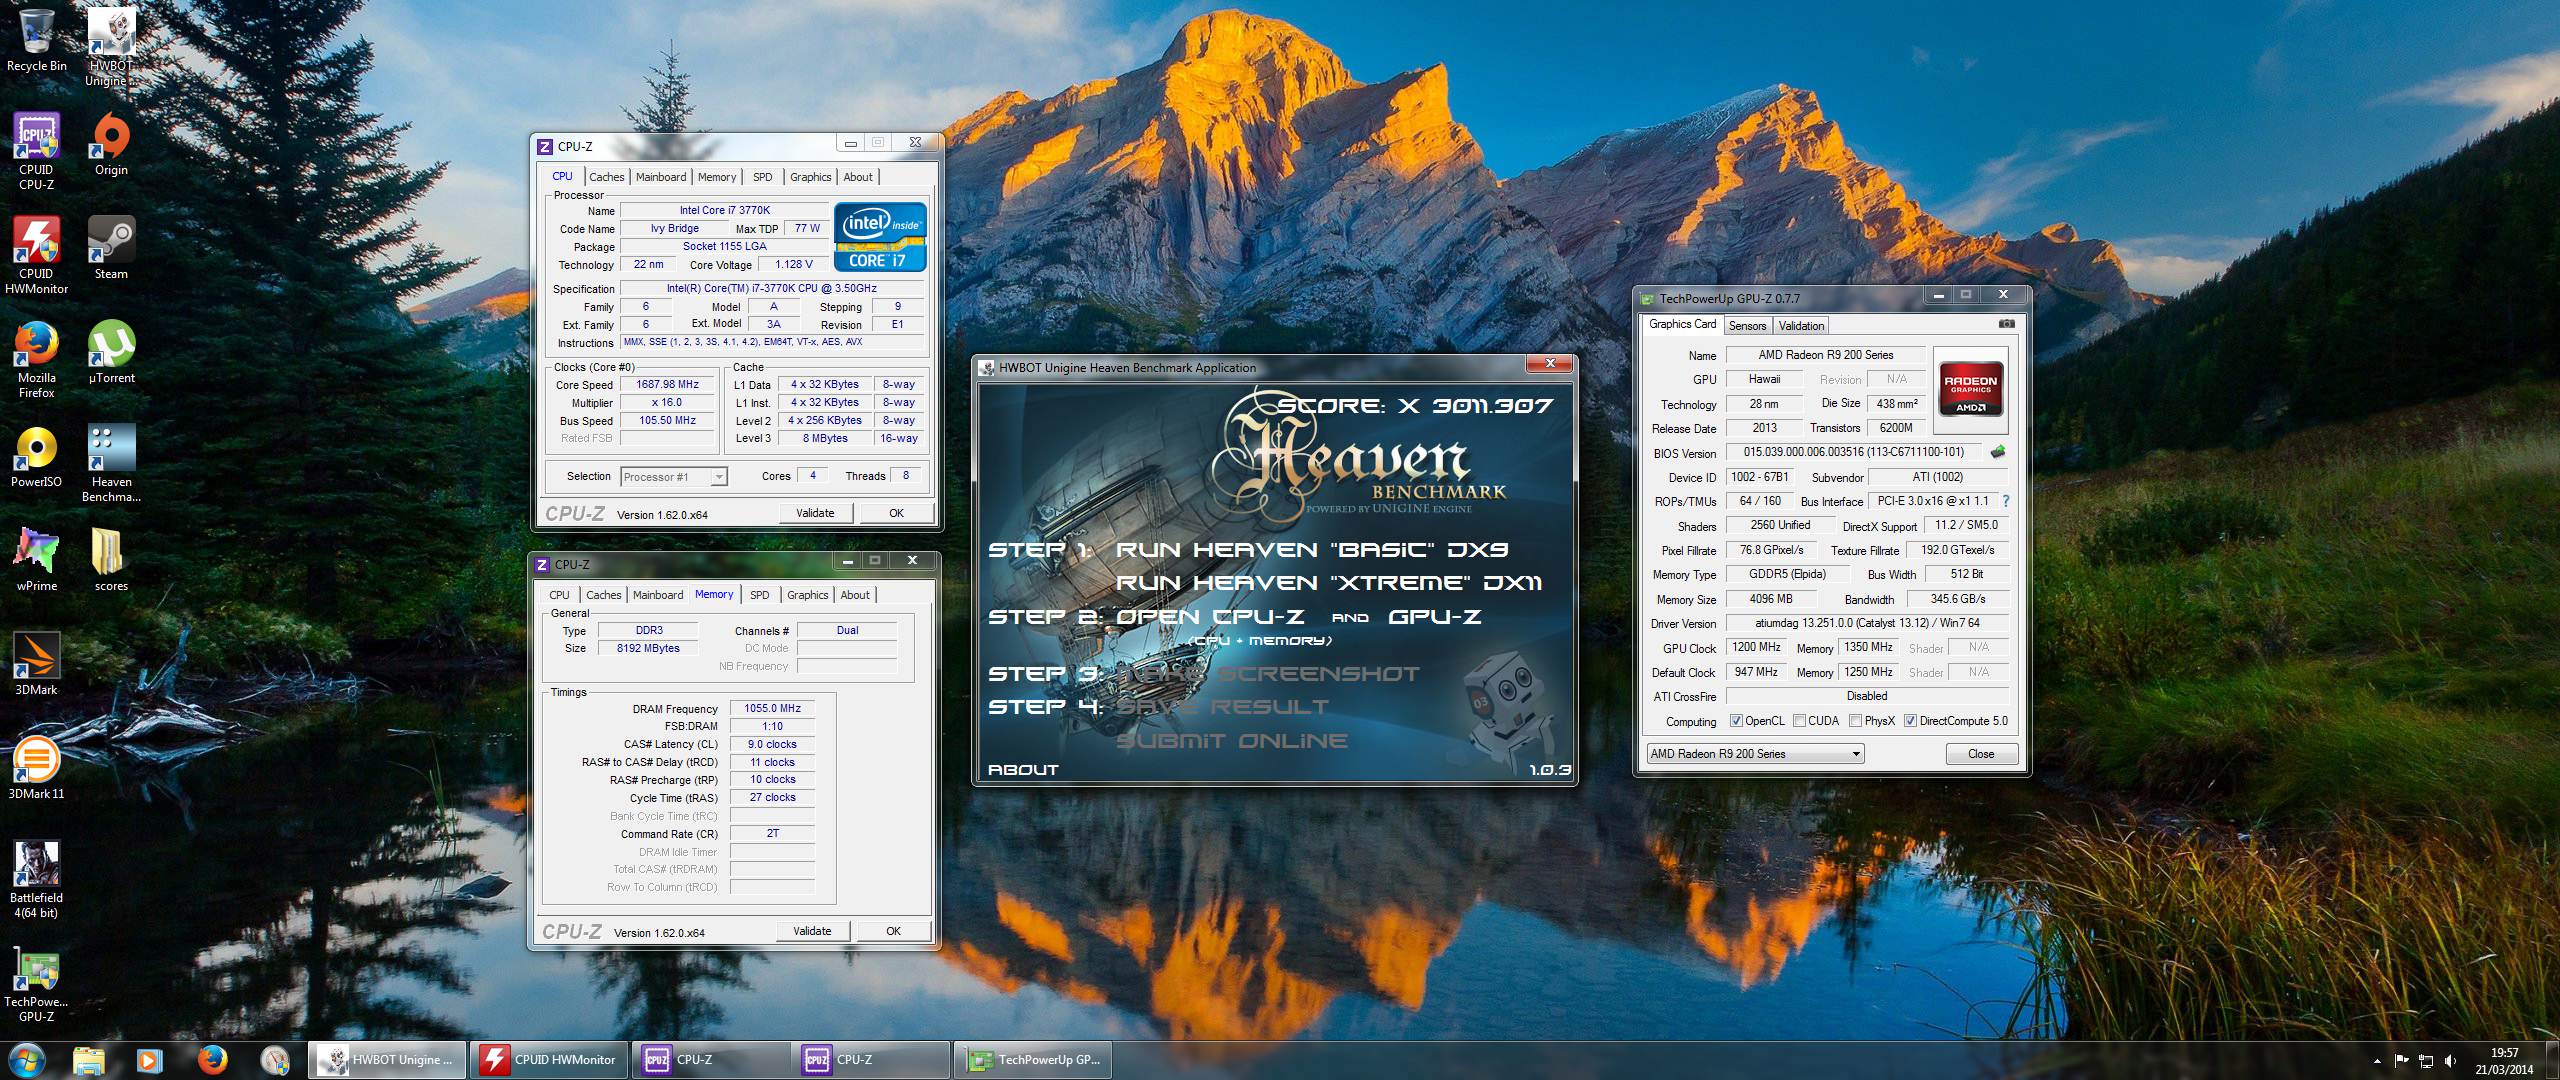
Task: Click ABOUT in the Heaven application
Action: [x=1023, y=770]
